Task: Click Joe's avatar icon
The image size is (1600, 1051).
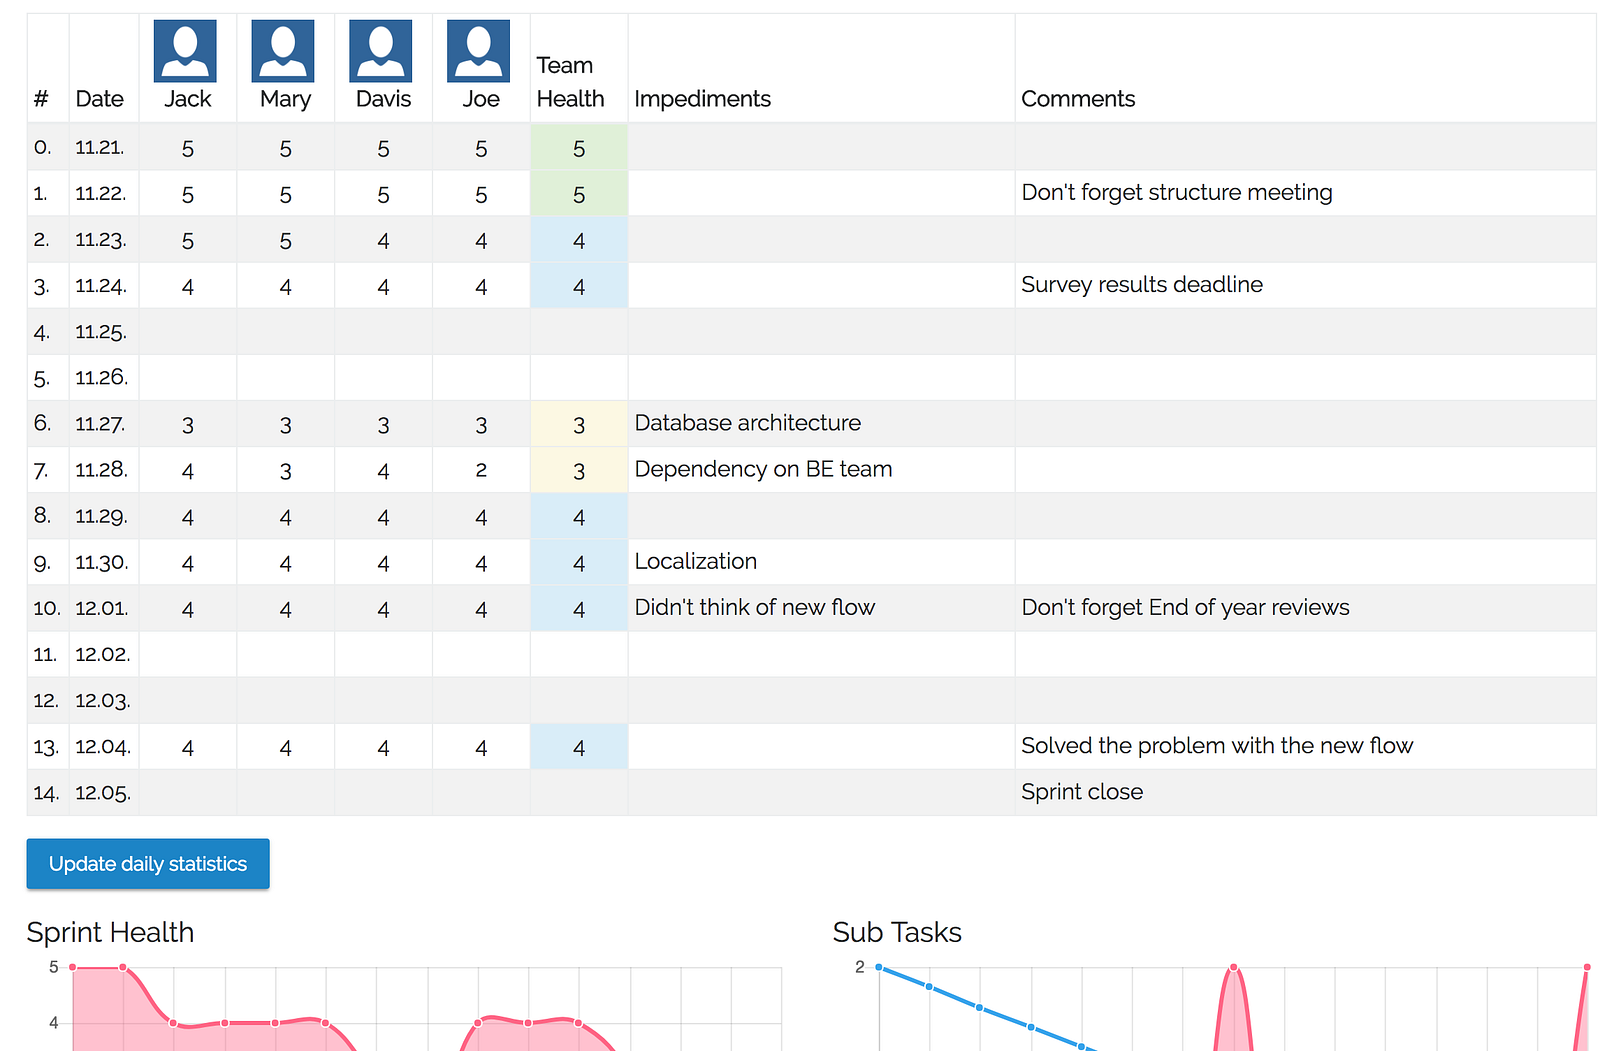Action: 479,51
